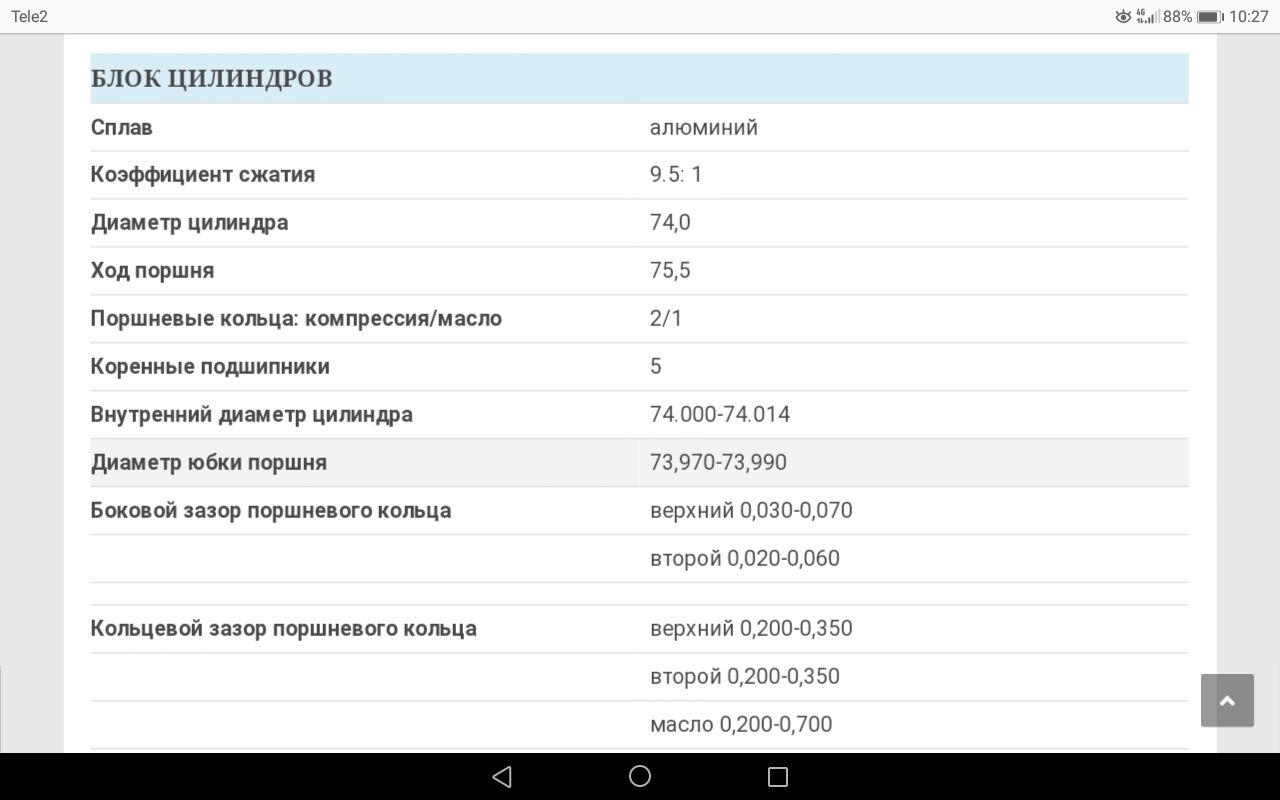Image resolution: width=1280 pixels, height=800 pixels.
Task: Select the value 9.5: 1
Action: point(676,174)
